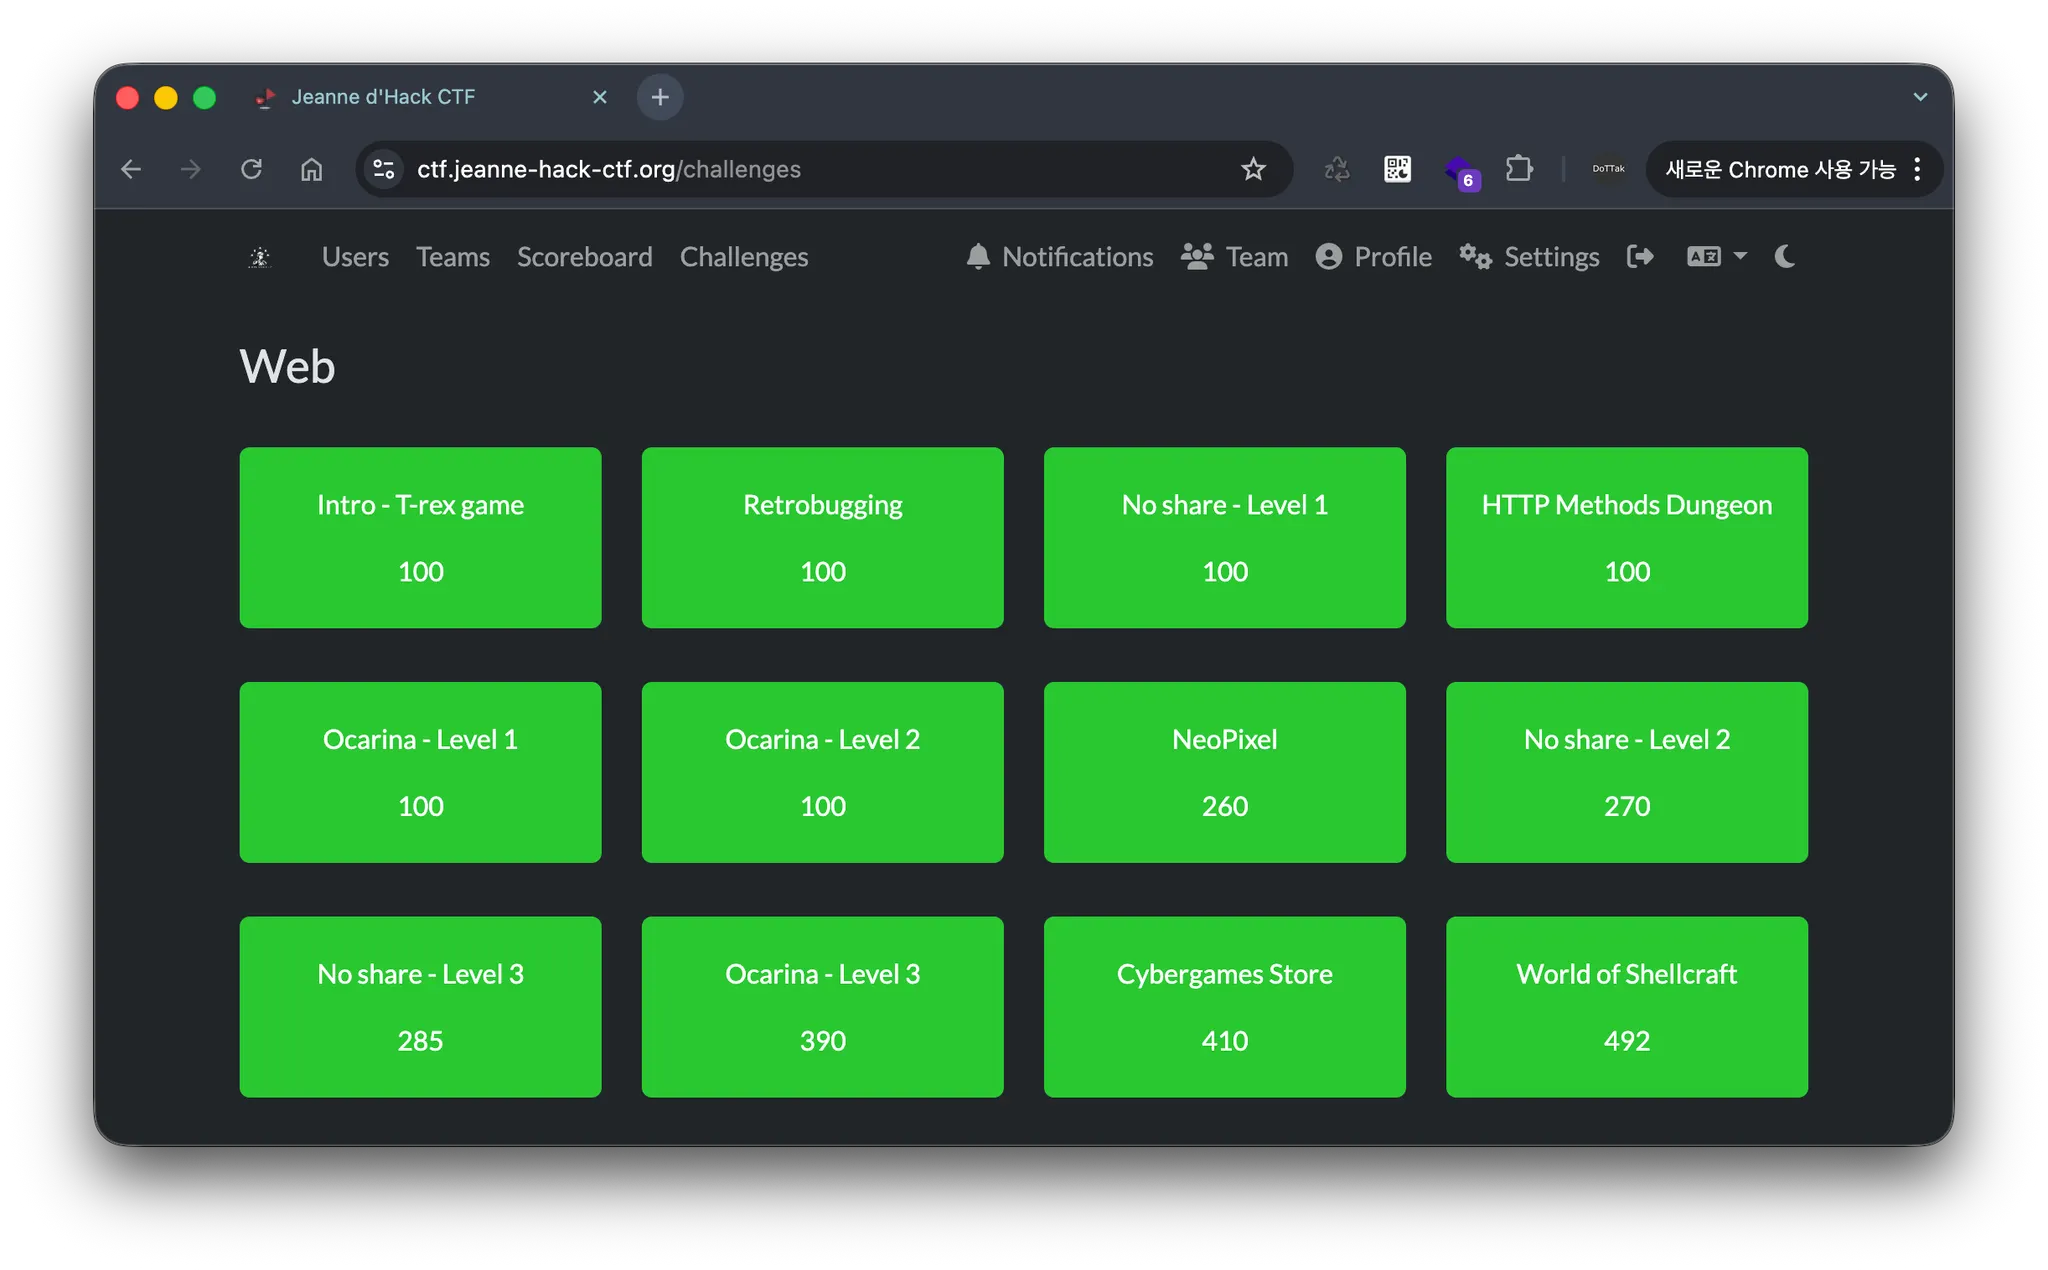Open the QR code extension icon
The height and width of the screenshot is (1270, 2048).
(x=1397, y=169)
